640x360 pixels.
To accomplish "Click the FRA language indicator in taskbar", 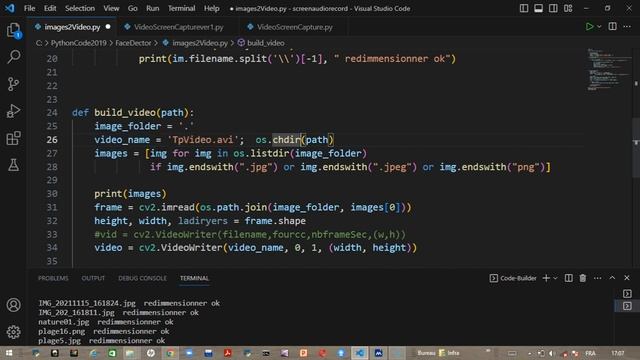I will (x=590, y=353).
